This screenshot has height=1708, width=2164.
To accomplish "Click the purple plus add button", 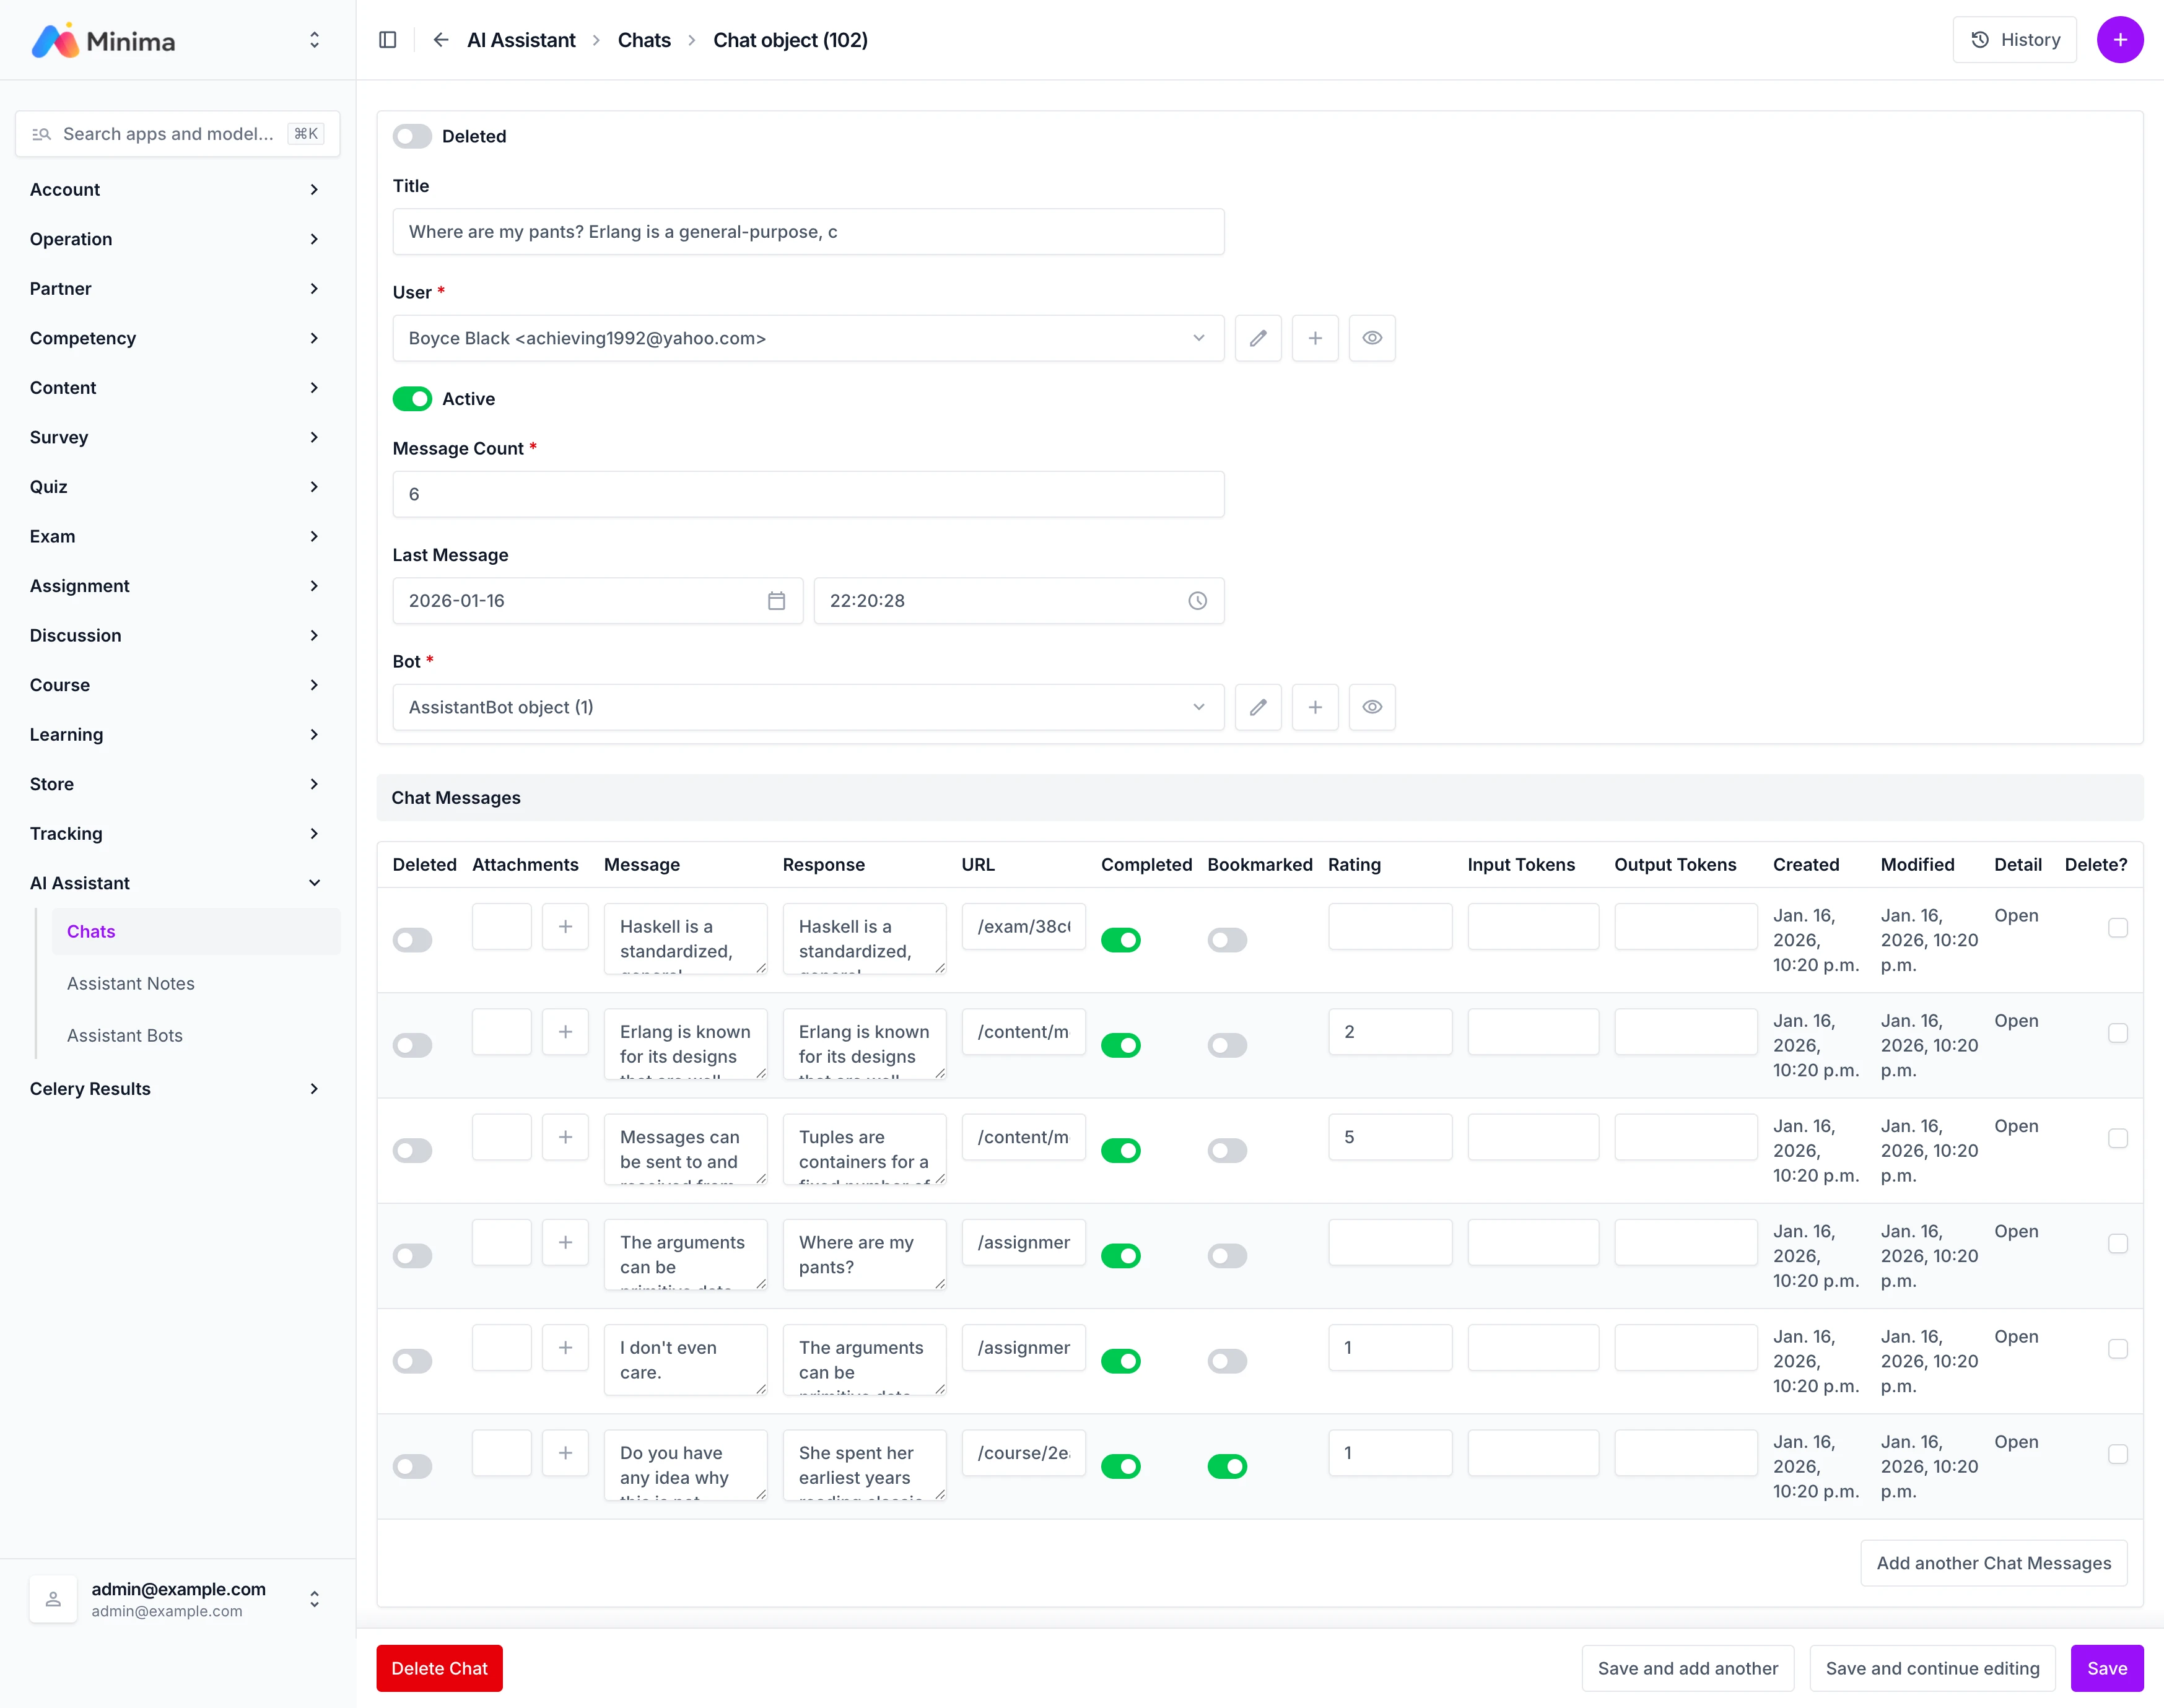I will coord(2119,40).
